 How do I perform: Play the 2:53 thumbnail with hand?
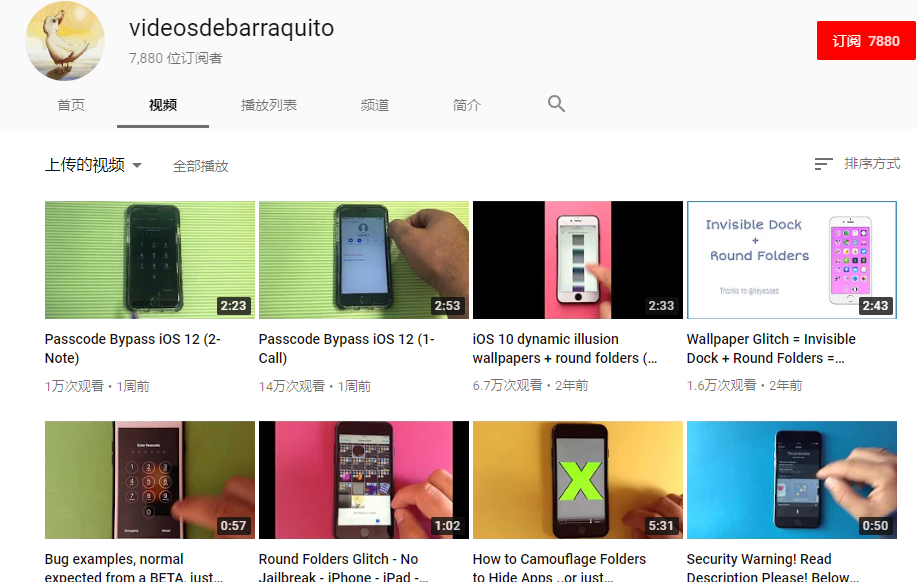[364, 260]
